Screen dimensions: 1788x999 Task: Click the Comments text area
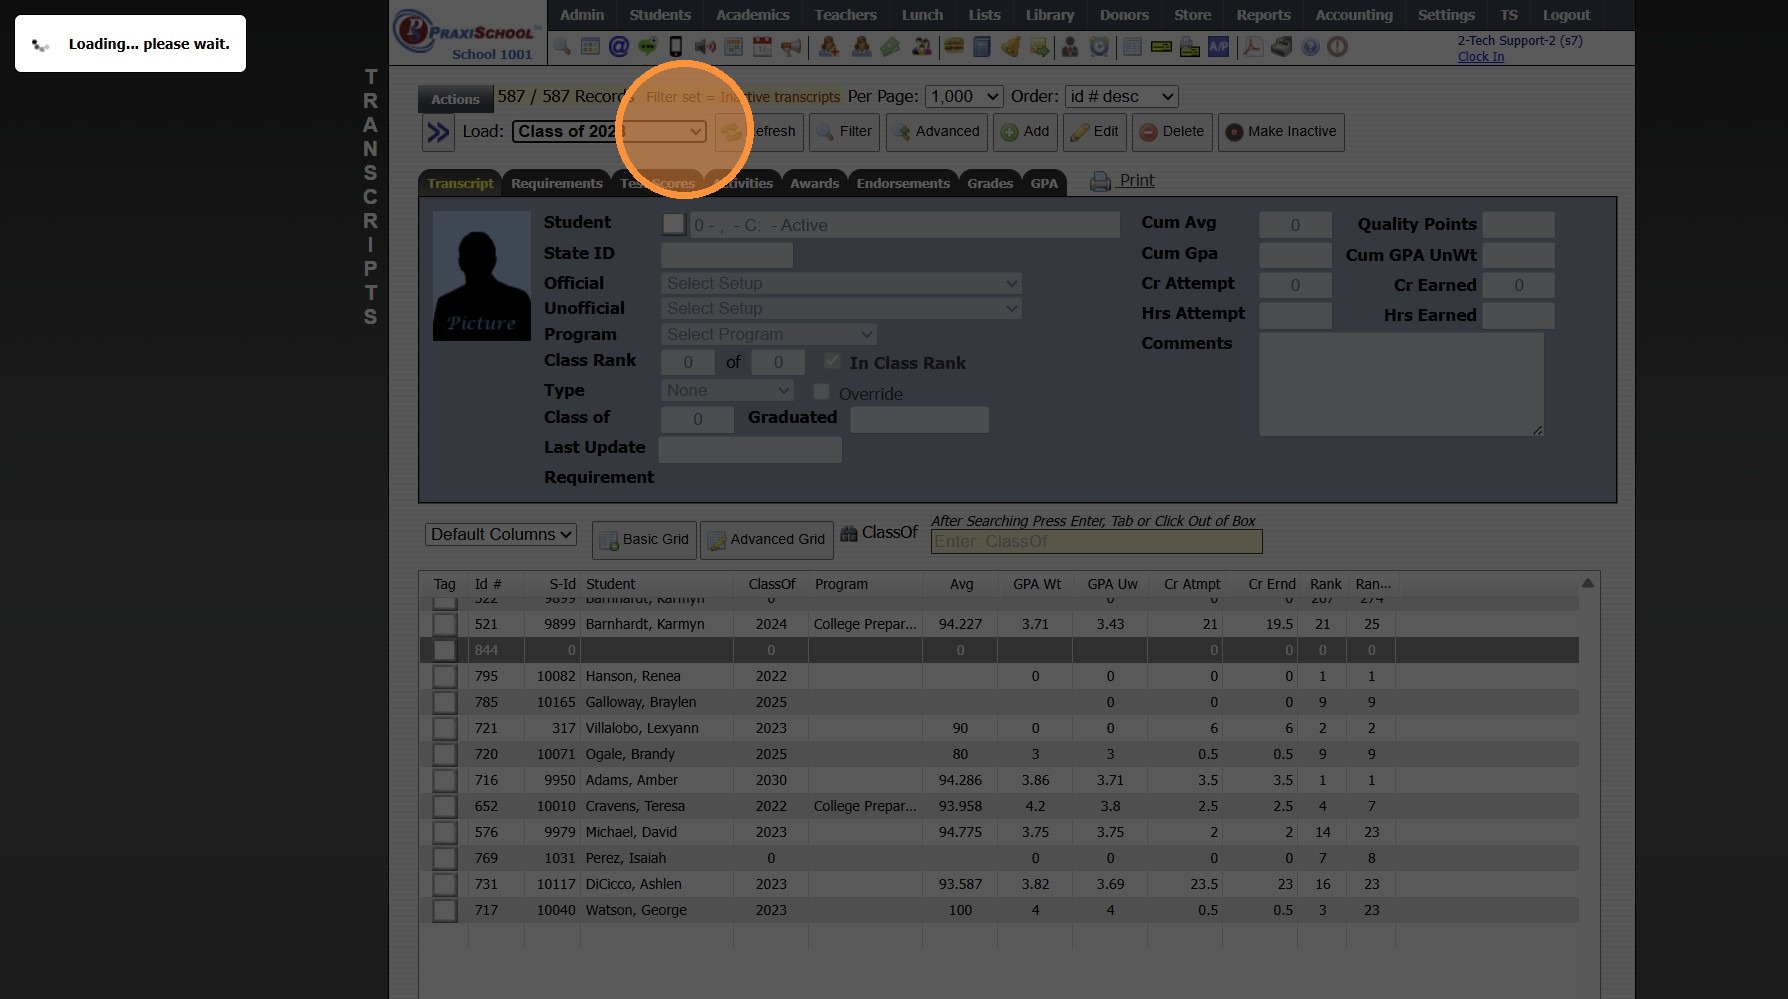(1401, 384)
